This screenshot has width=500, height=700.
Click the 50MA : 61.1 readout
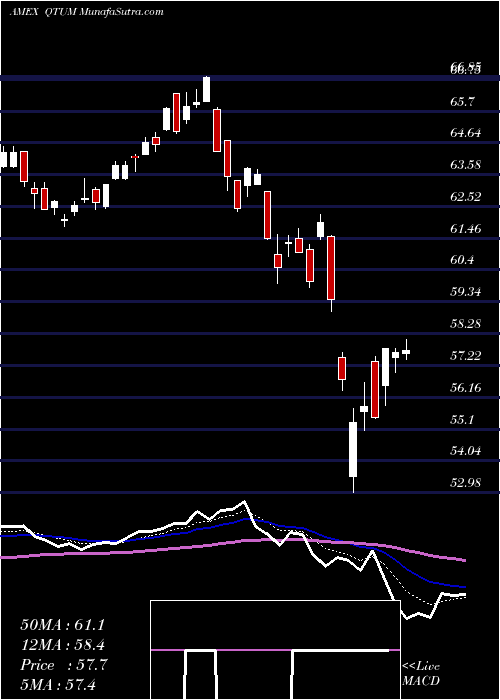tap(62, 625)
